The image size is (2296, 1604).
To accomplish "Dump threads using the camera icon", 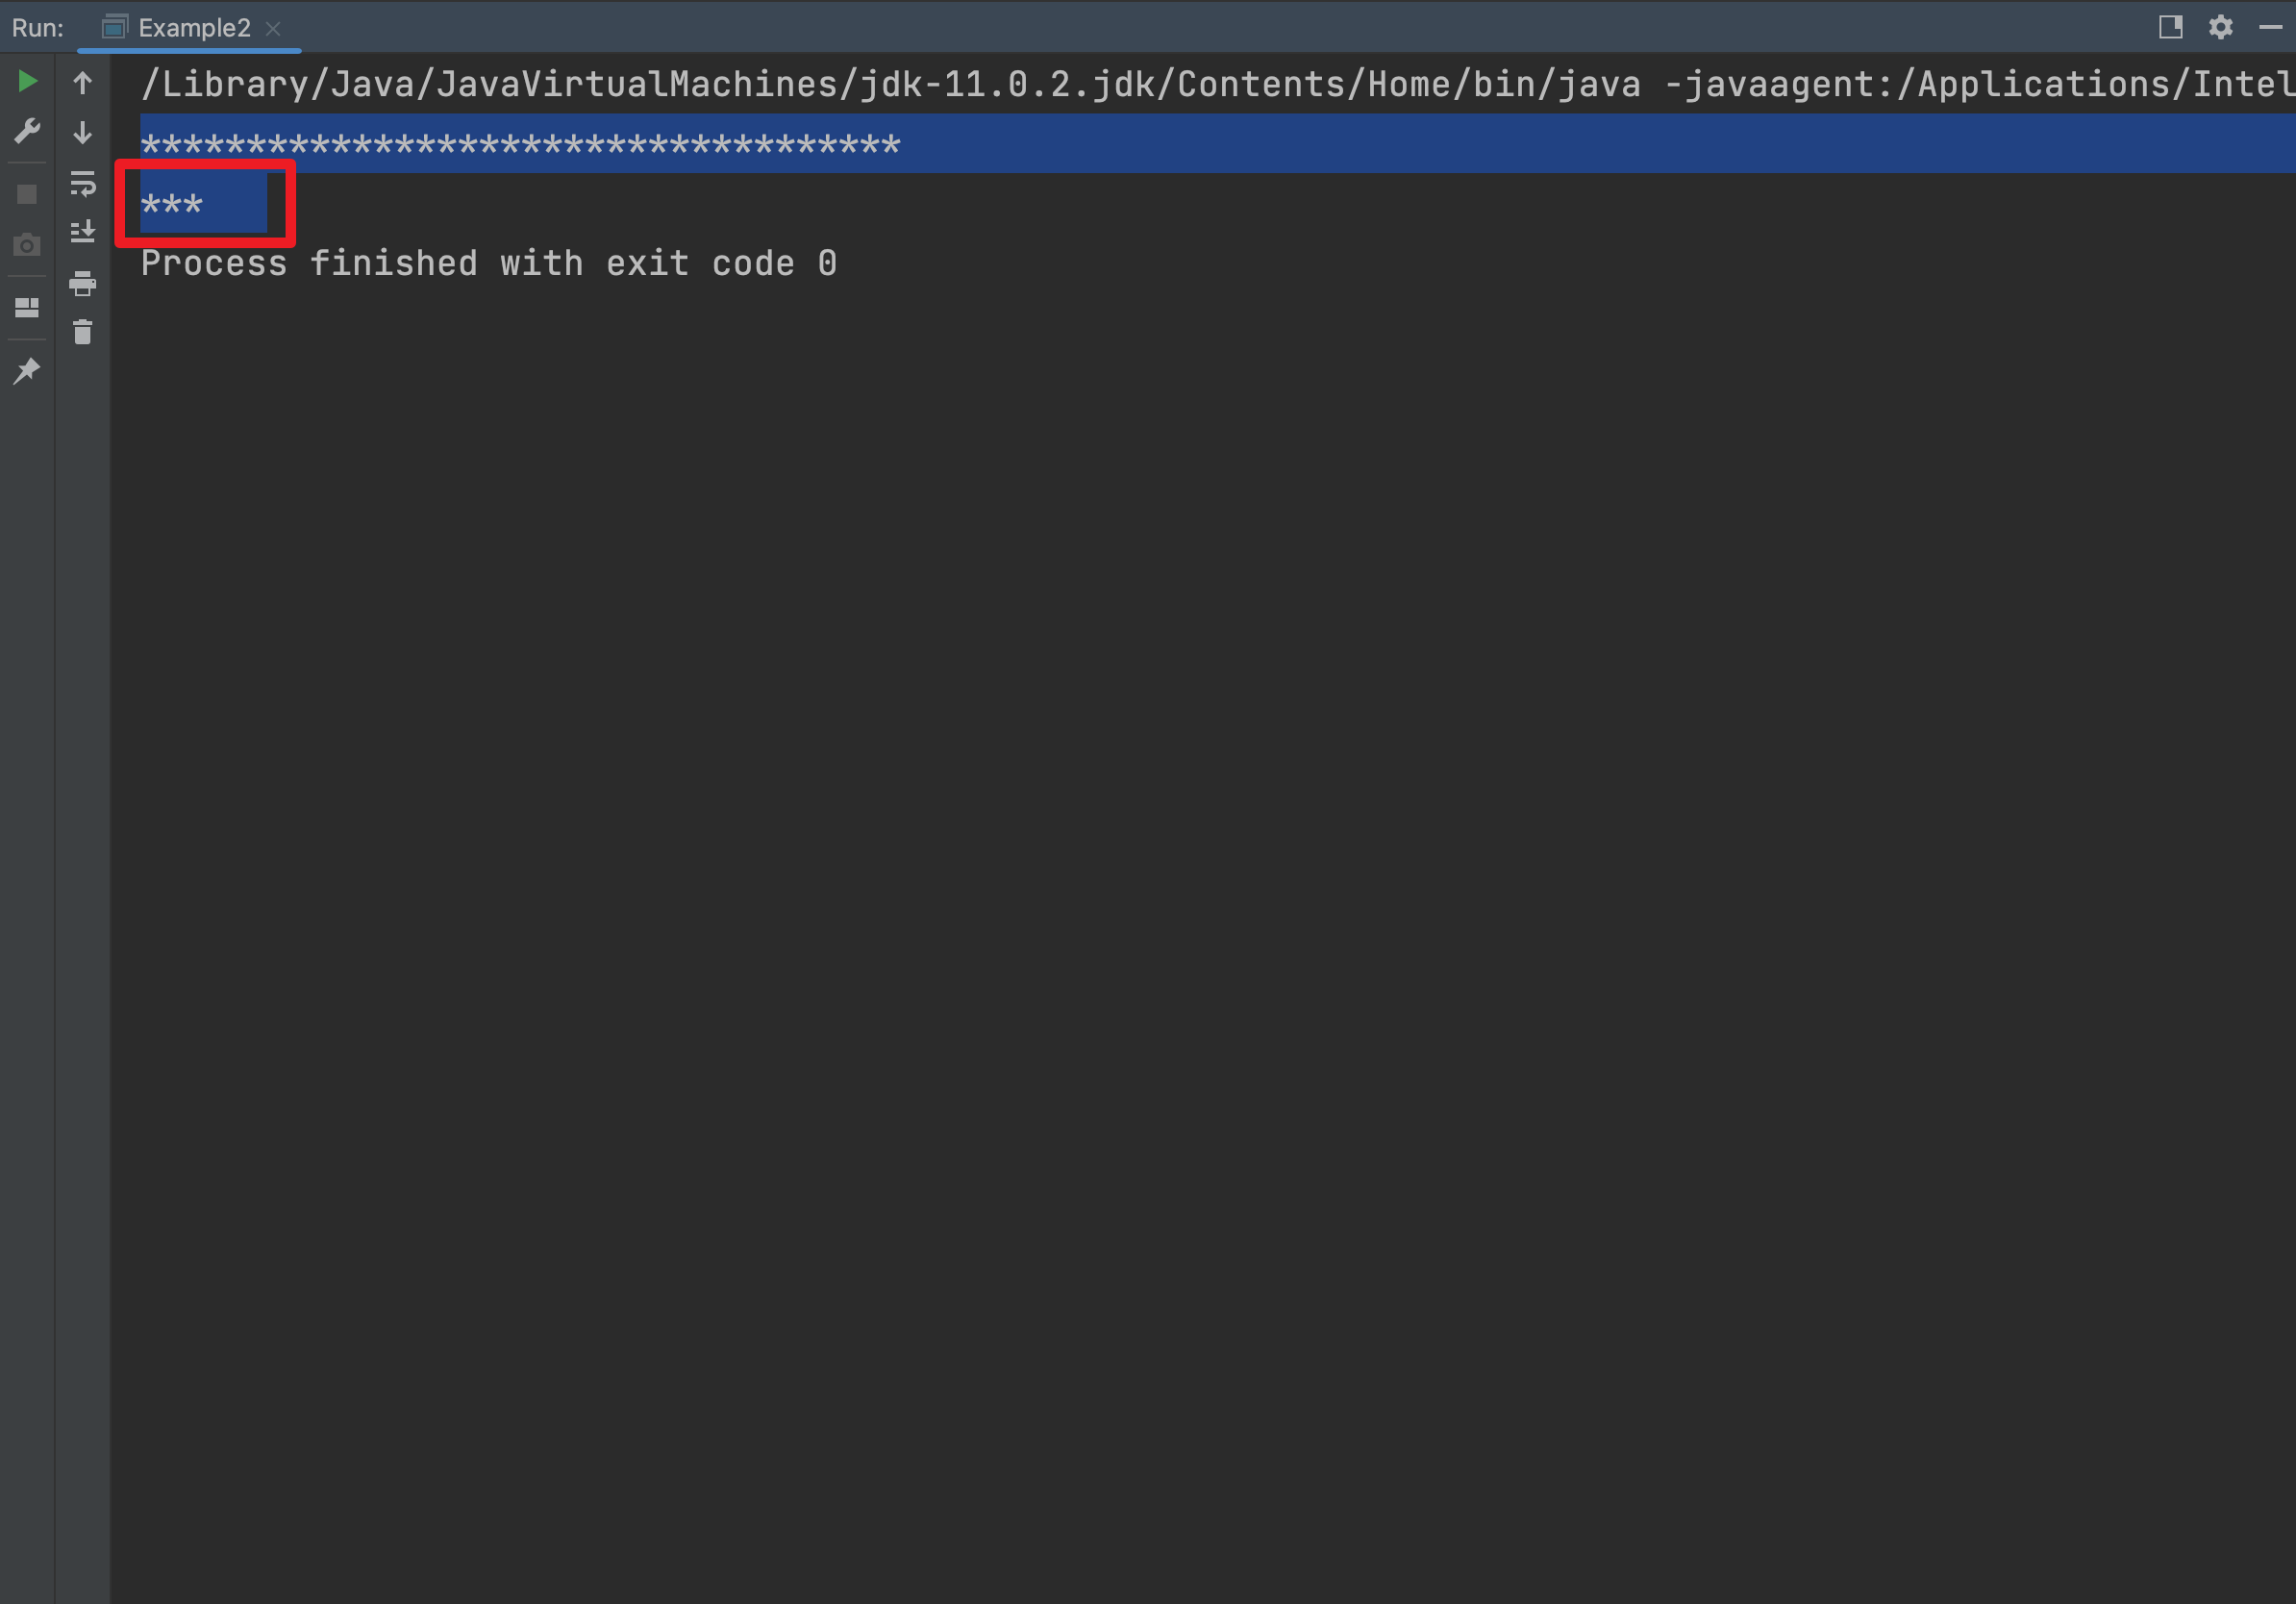I will pos(27,244).
